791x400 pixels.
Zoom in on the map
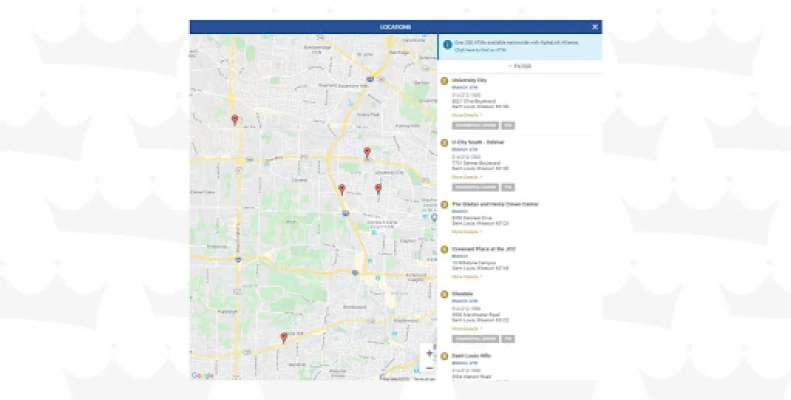[x=429, y=353]
